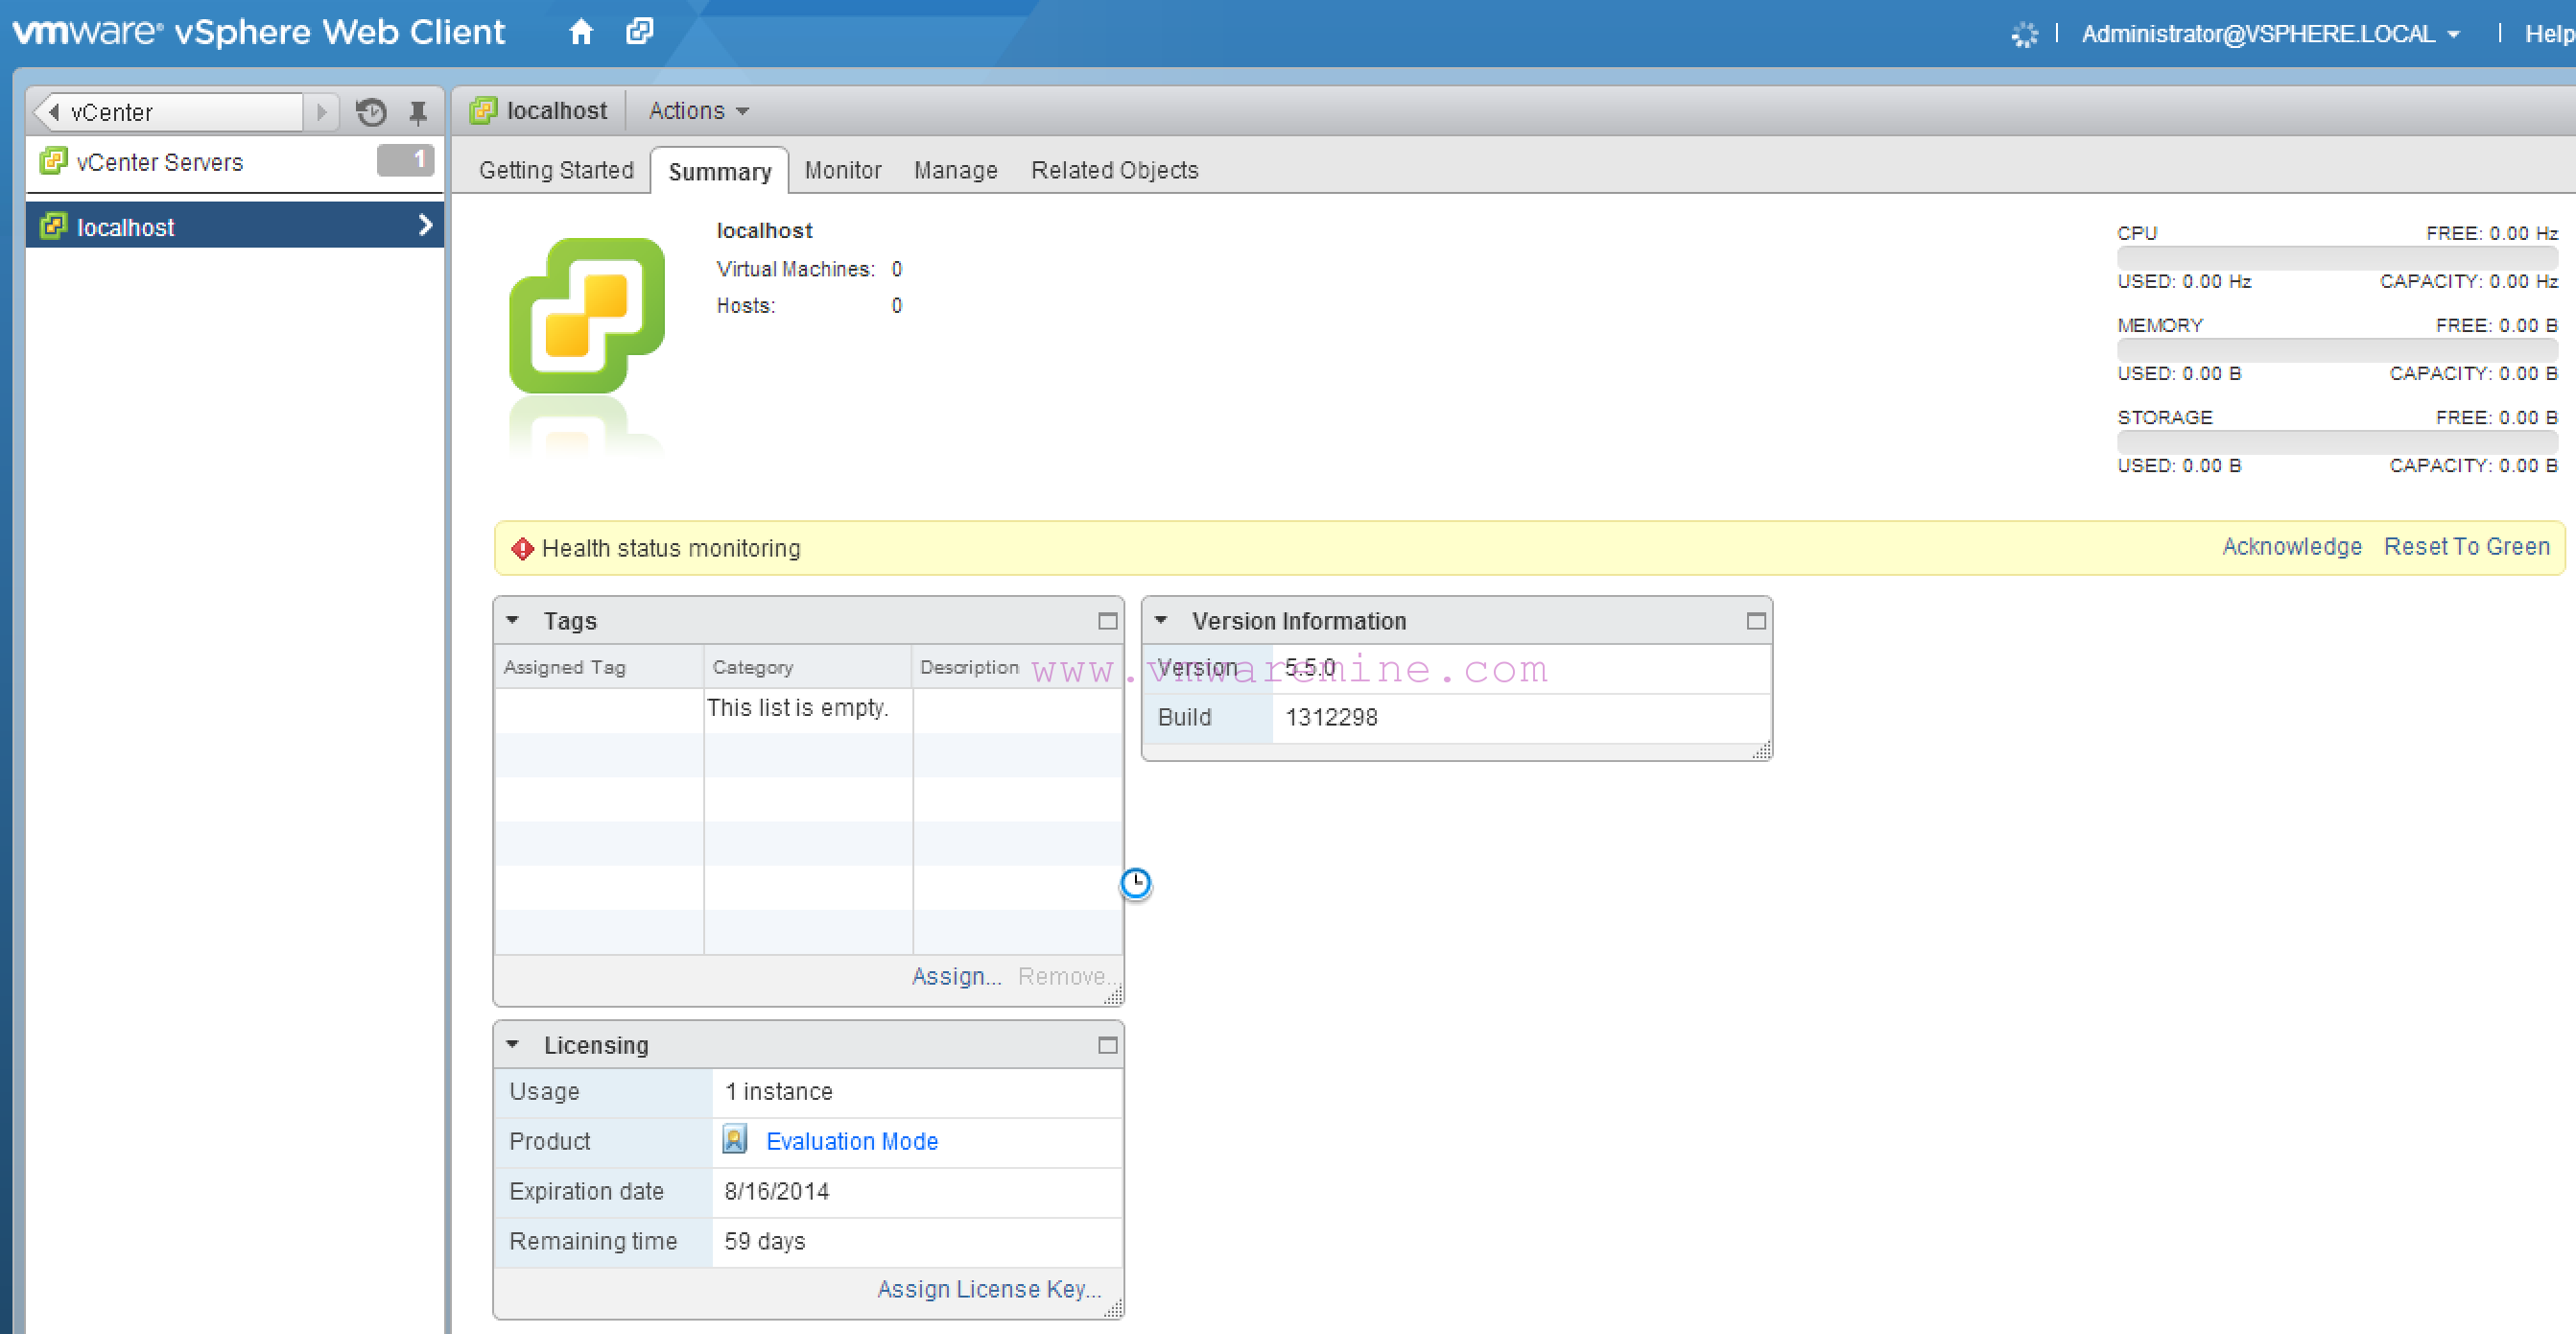Select the Summary tab

720,171
